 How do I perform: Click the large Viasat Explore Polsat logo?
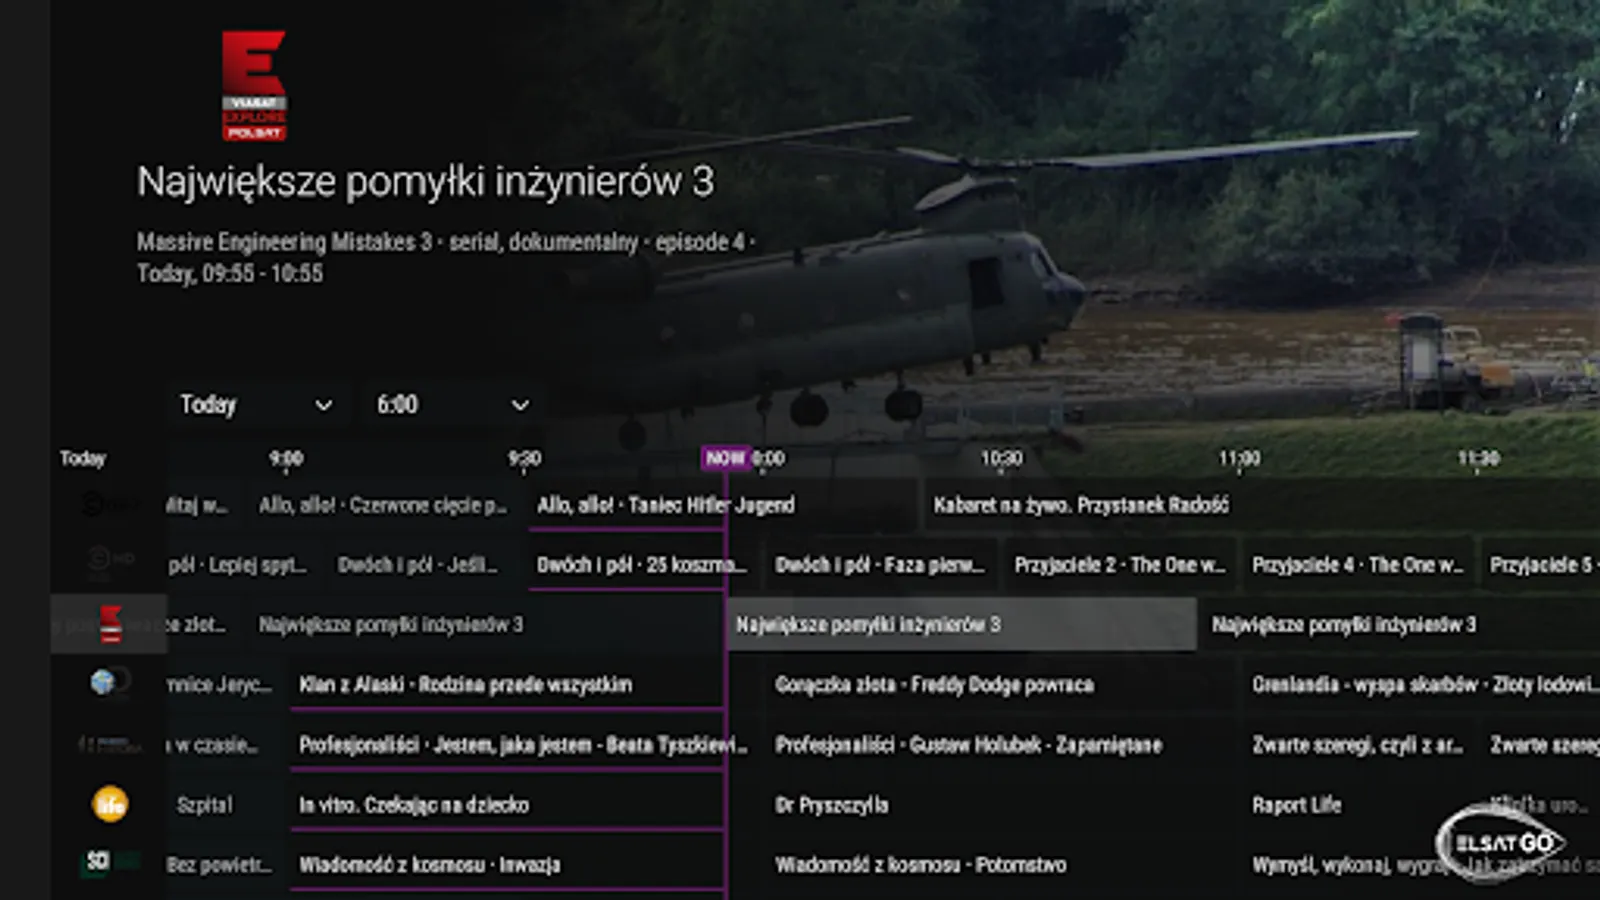click(x=254, y=86)
